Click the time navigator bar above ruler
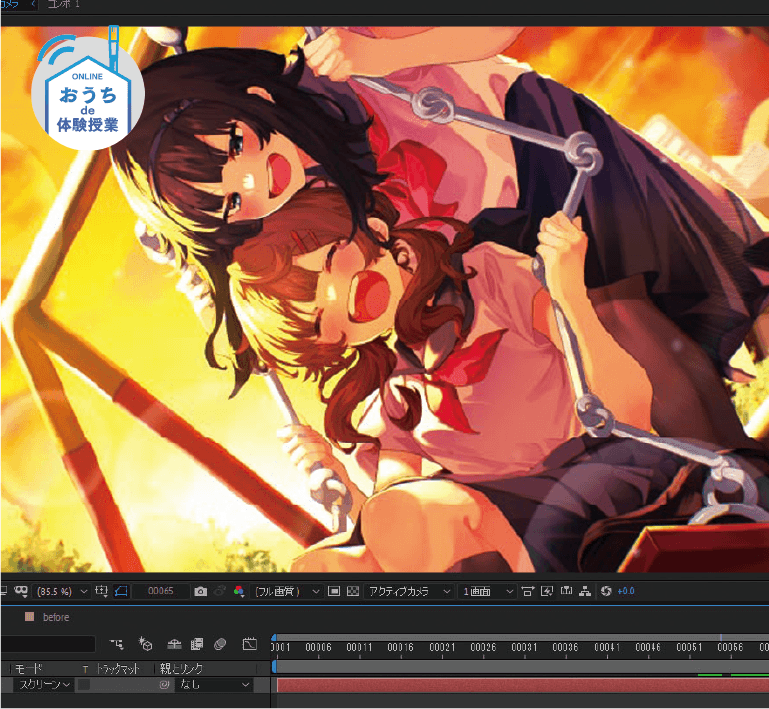This screenshot has height=709, width=769. pyautogui.click(x=521, y=637)
